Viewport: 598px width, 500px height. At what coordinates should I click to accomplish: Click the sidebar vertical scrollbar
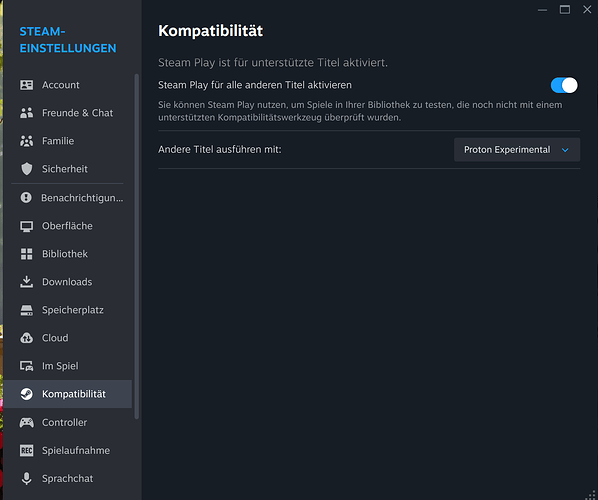(x=137, y=247)
